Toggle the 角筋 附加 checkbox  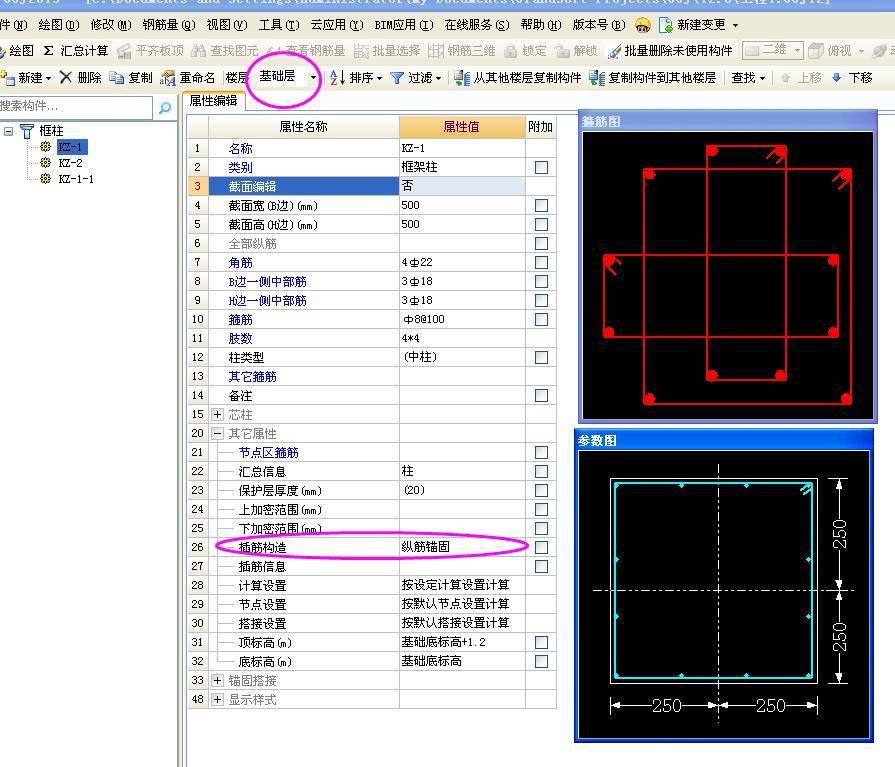541,263
